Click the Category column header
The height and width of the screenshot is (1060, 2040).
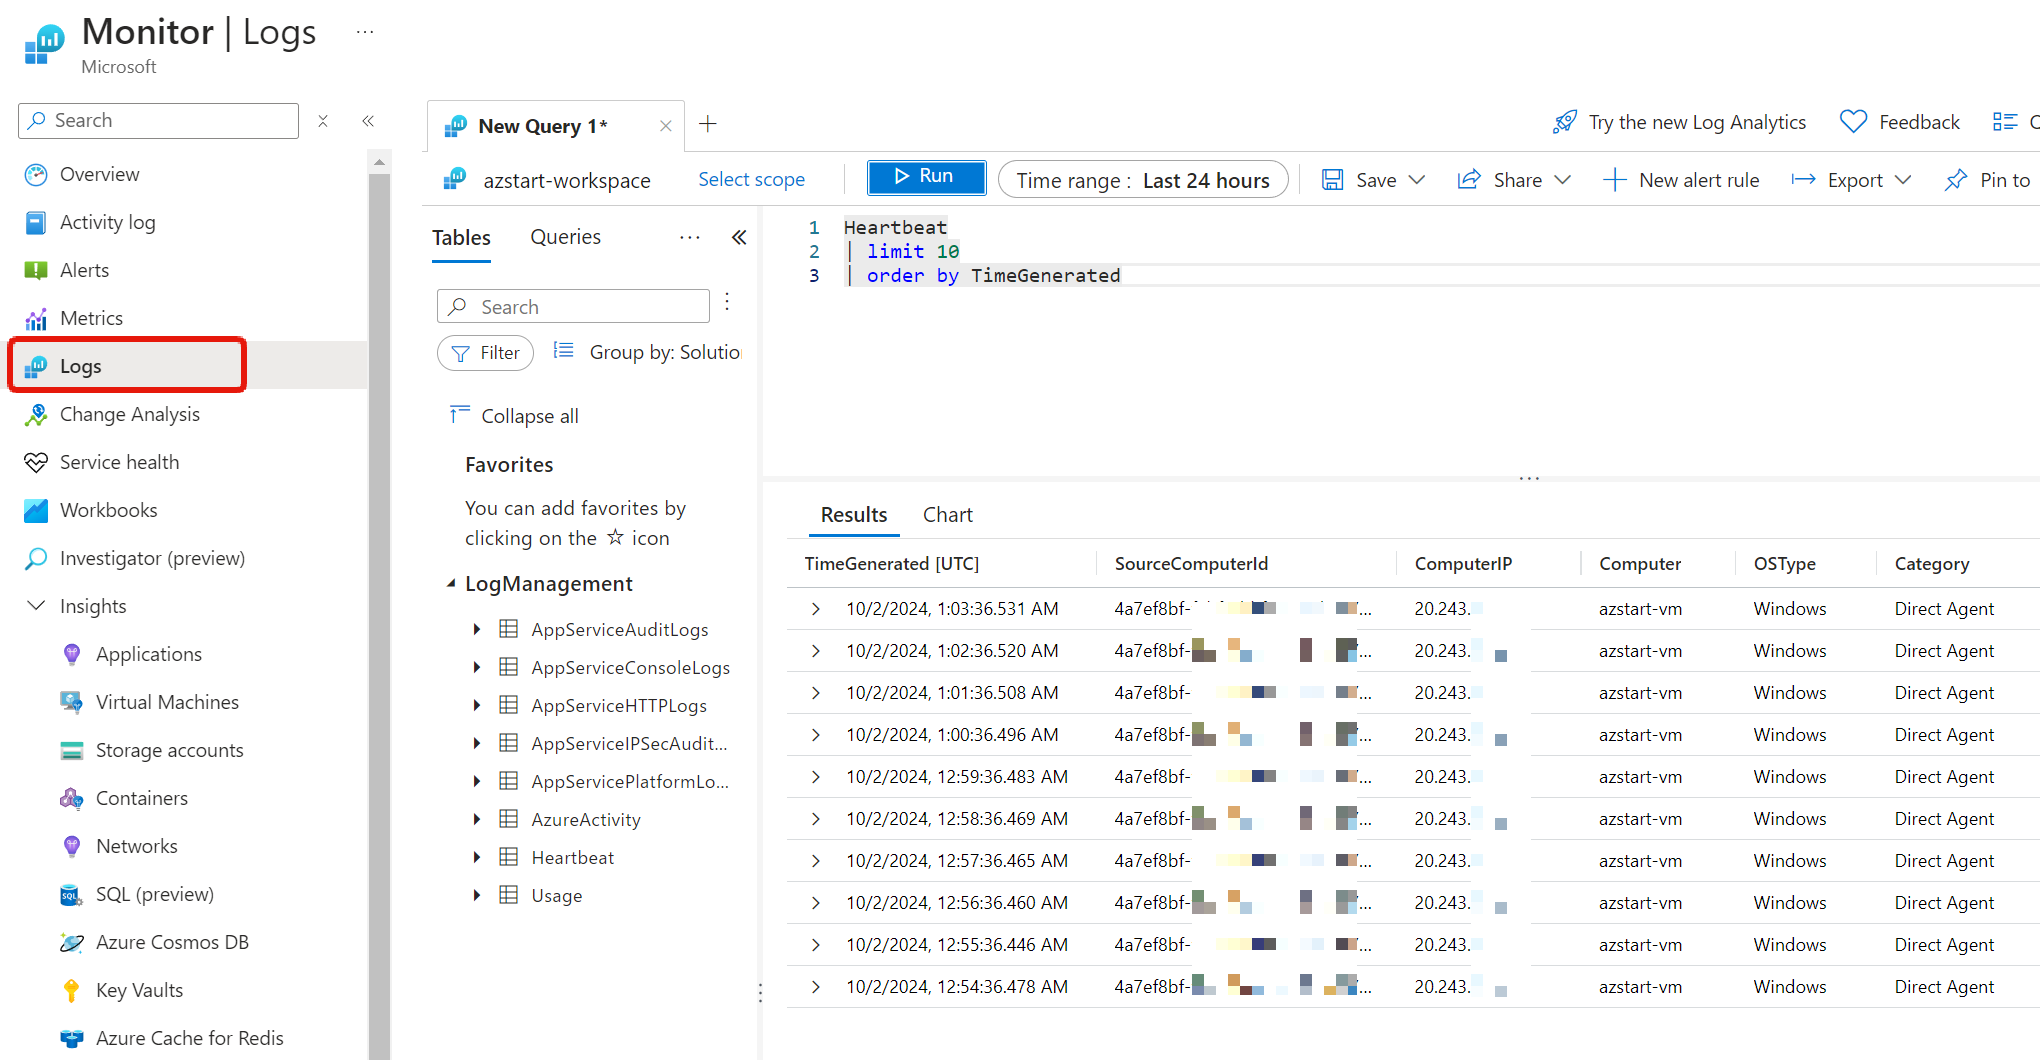(x=1932, y=564)
